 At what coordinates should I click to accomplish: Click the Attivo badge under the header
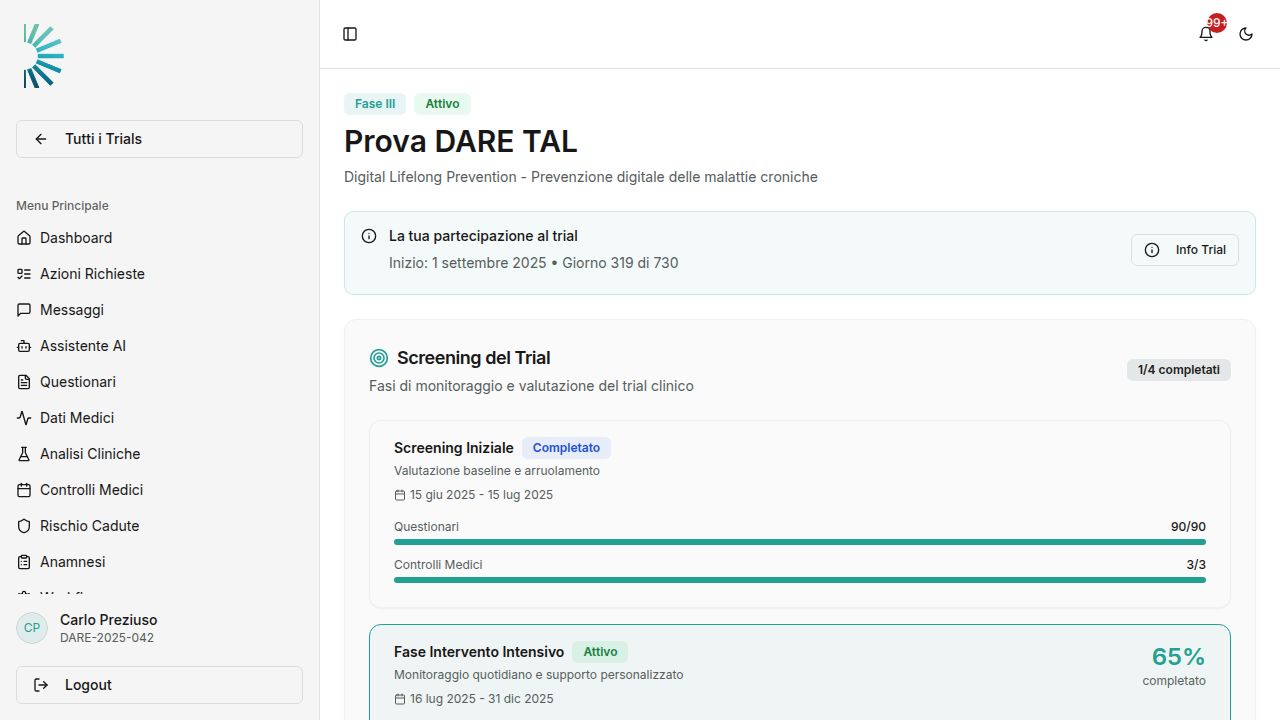442,104
